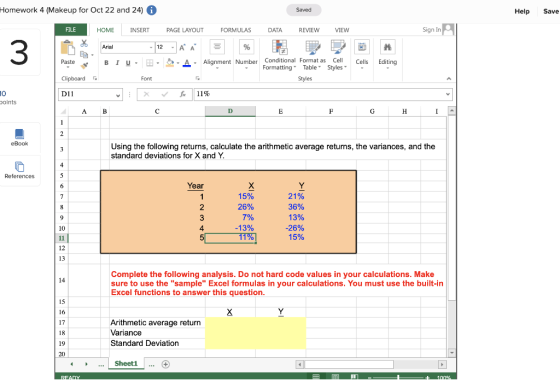Click the insert function fx icon
Screen dimensions: 560x388
pos(182,94)
